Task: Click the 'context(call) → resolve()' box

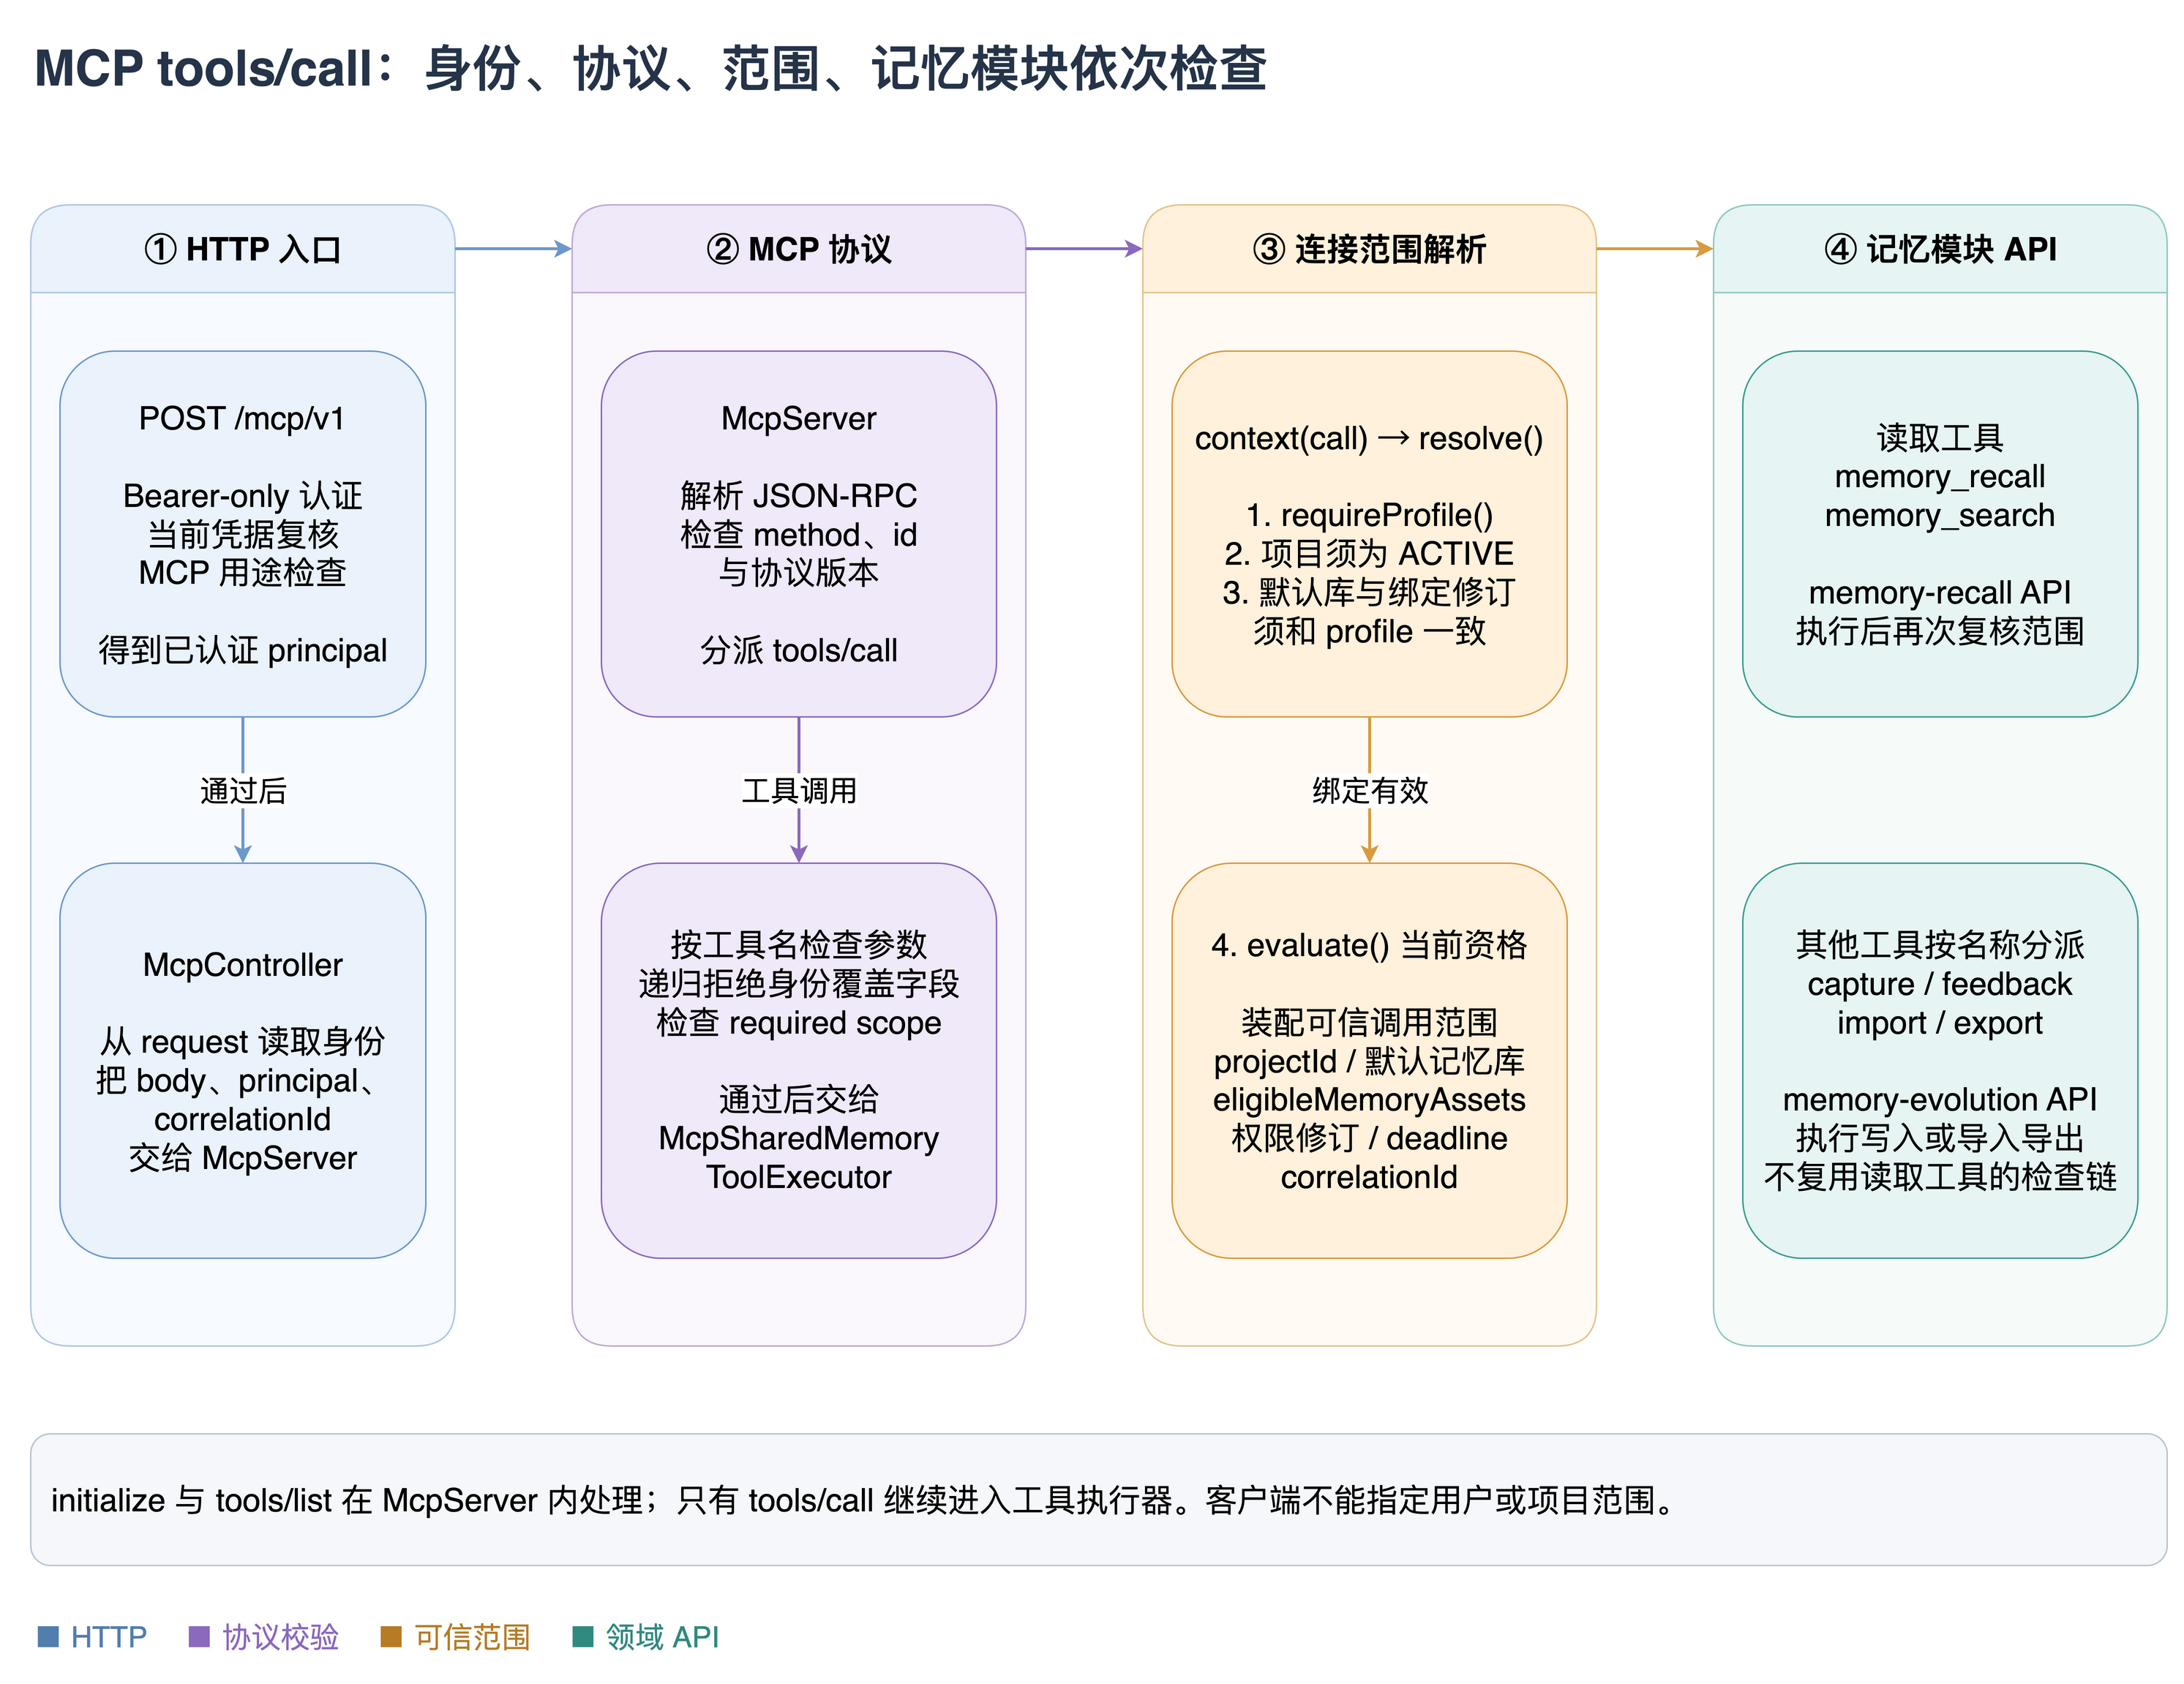Action: (1369, 534)
